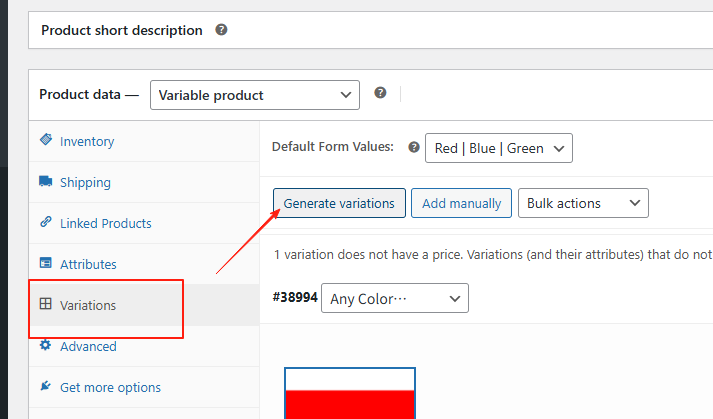Click the help icon next to the Variable product dropdown
This screenshot has height=419, width=713.
[380, 93]
